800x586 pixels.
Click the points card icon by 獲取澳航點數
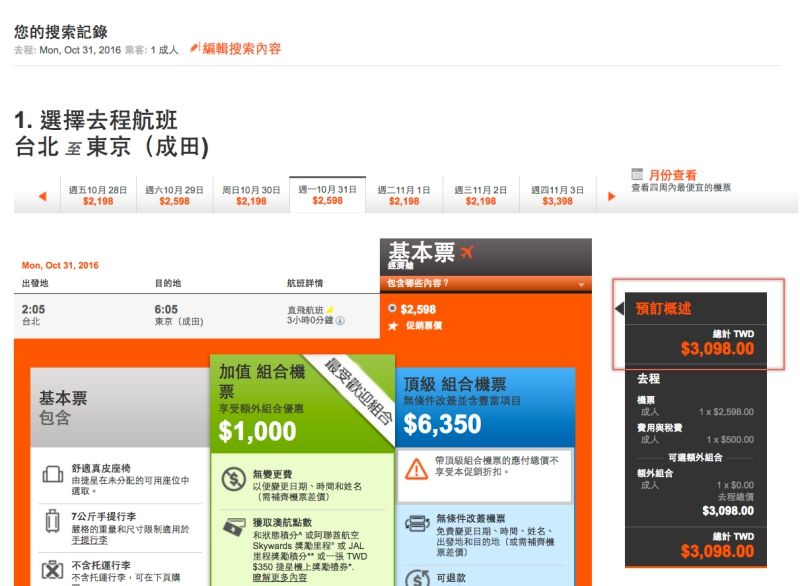[235, 527]
